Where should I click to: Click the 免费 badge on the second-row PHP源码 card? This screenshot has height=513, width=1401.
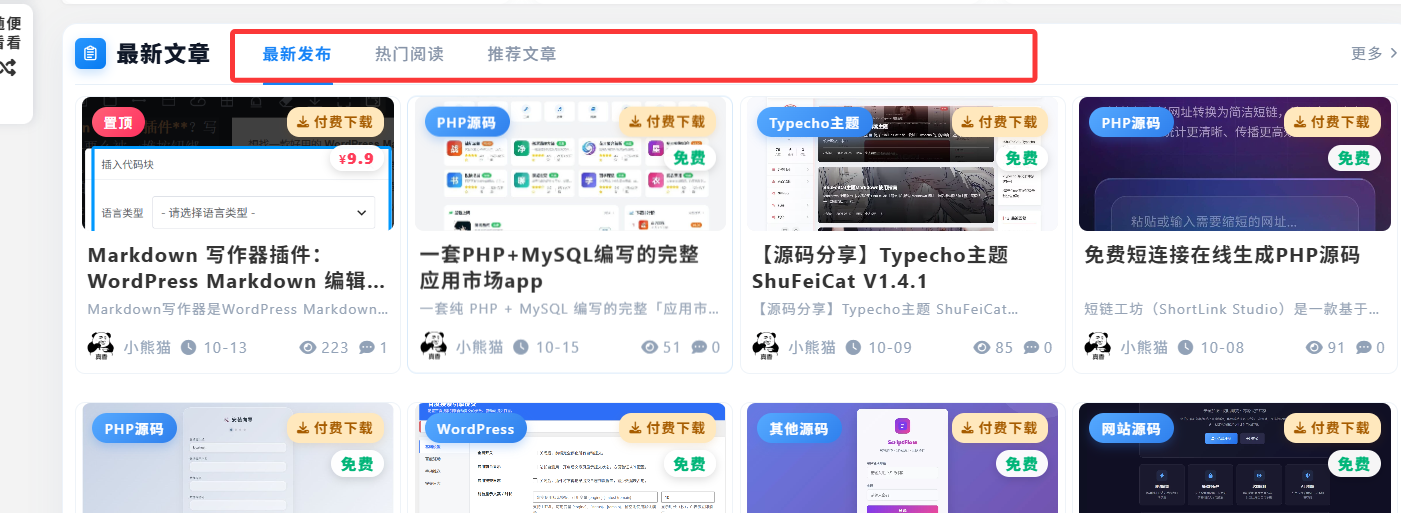tap(356, 464)
